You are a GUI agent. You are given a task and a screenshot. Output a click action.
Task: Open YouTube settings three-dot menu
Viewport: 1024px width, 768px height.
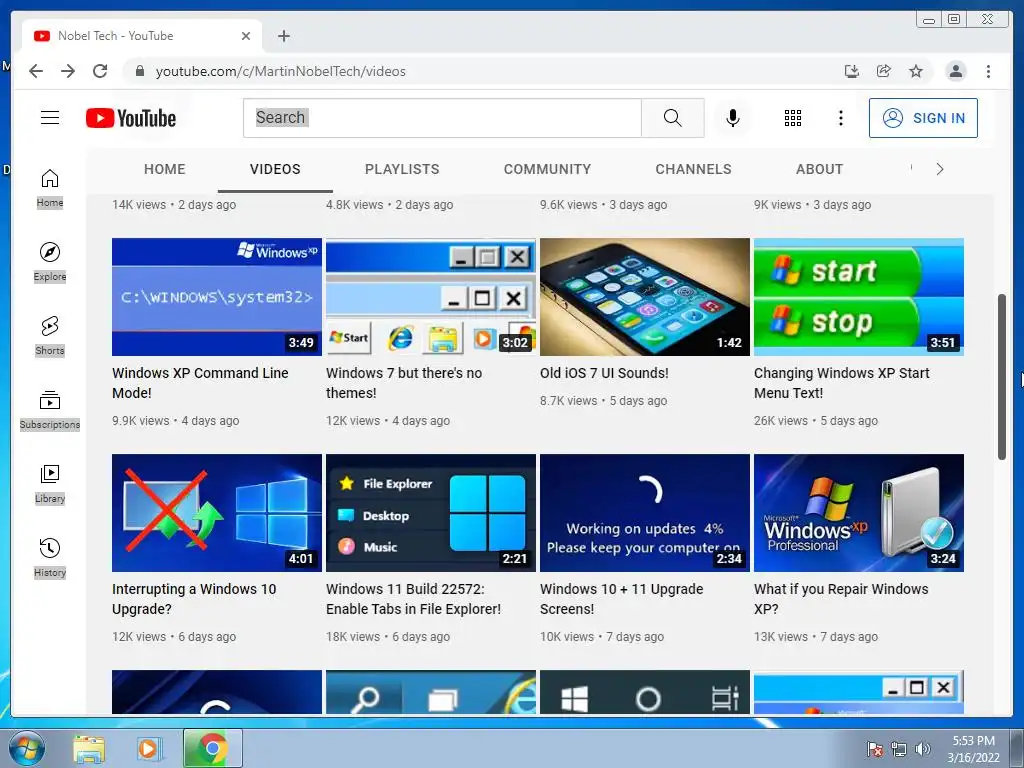840,118
